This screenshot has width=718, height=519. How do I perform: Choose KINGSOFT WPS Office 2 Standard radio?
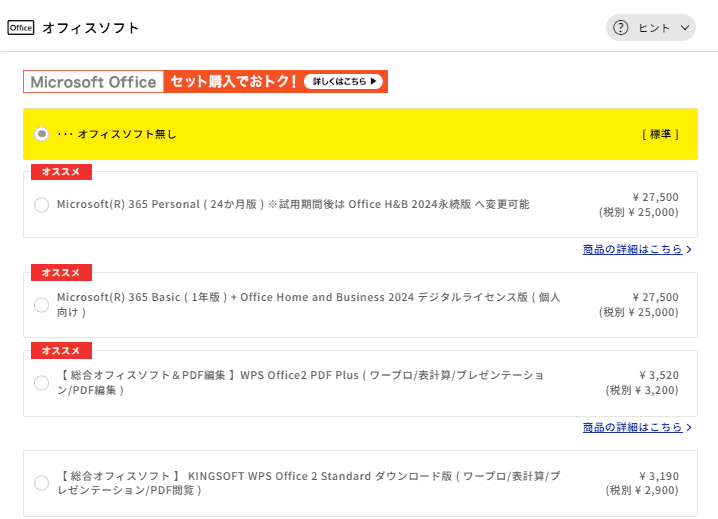point(41,483)
